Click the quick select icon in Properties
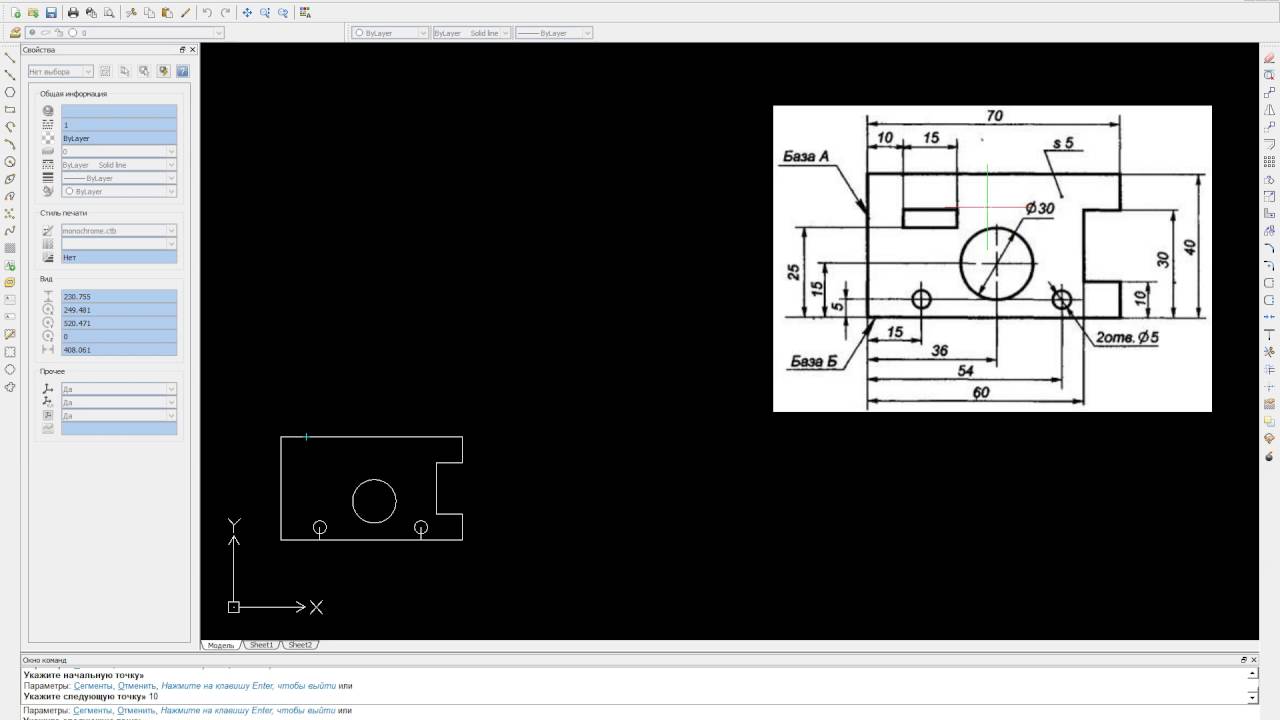The image size is (1280, 720). (x=163, y=71)
